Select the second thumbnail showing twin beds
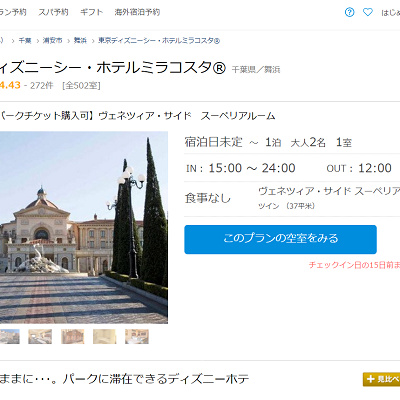Image resolution: width=400 pixels, height=400 pixels. (40, 337)
